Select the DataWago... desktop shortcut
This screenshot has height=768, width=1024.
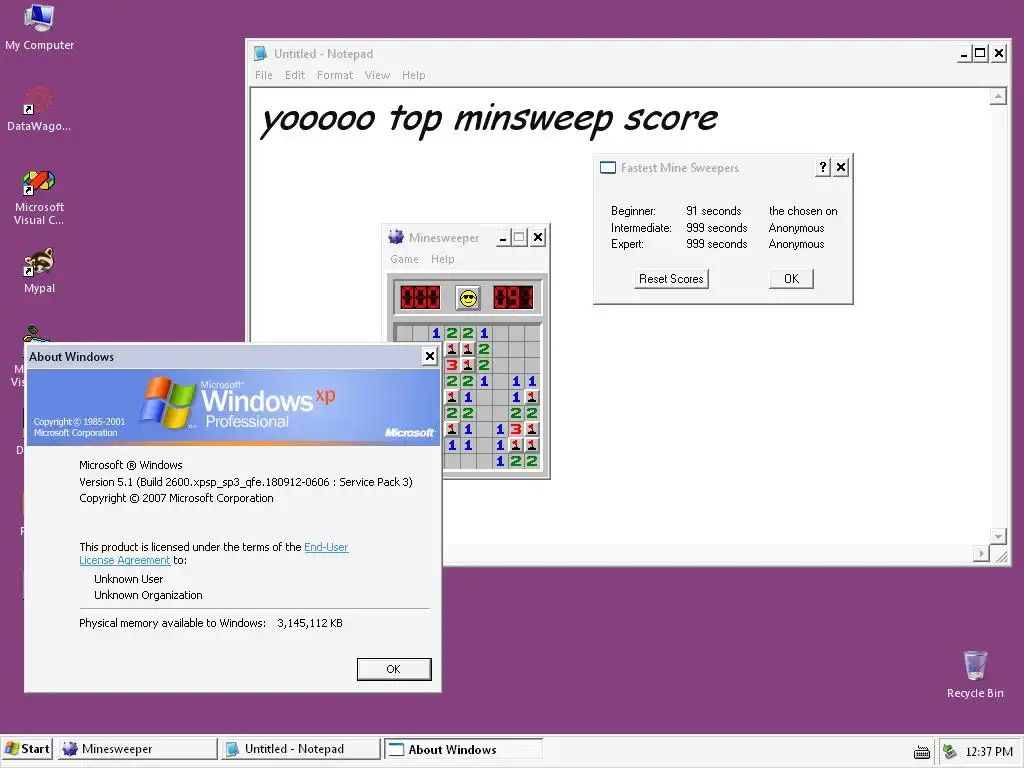pos(39,109)
